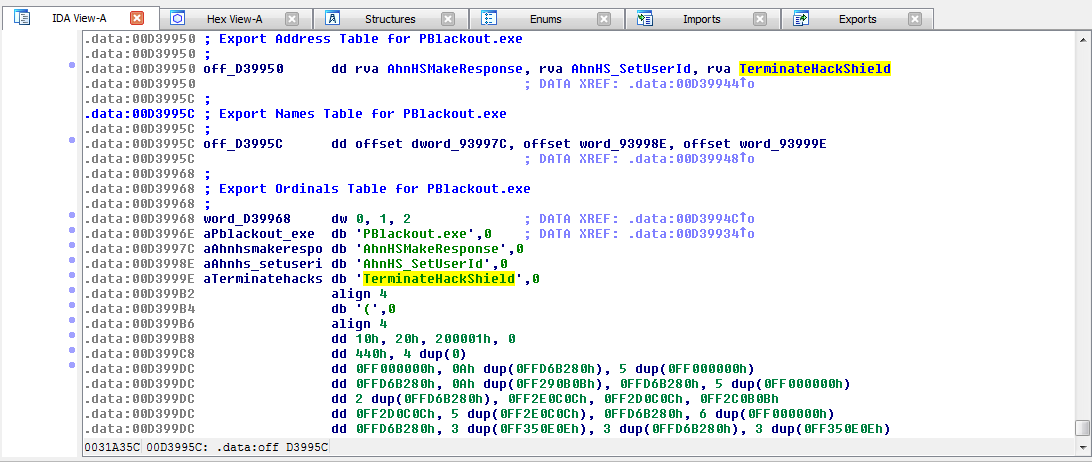Click breakpoint dot at off_D3995C line
1092x462 pixels.
click(72, 140)
